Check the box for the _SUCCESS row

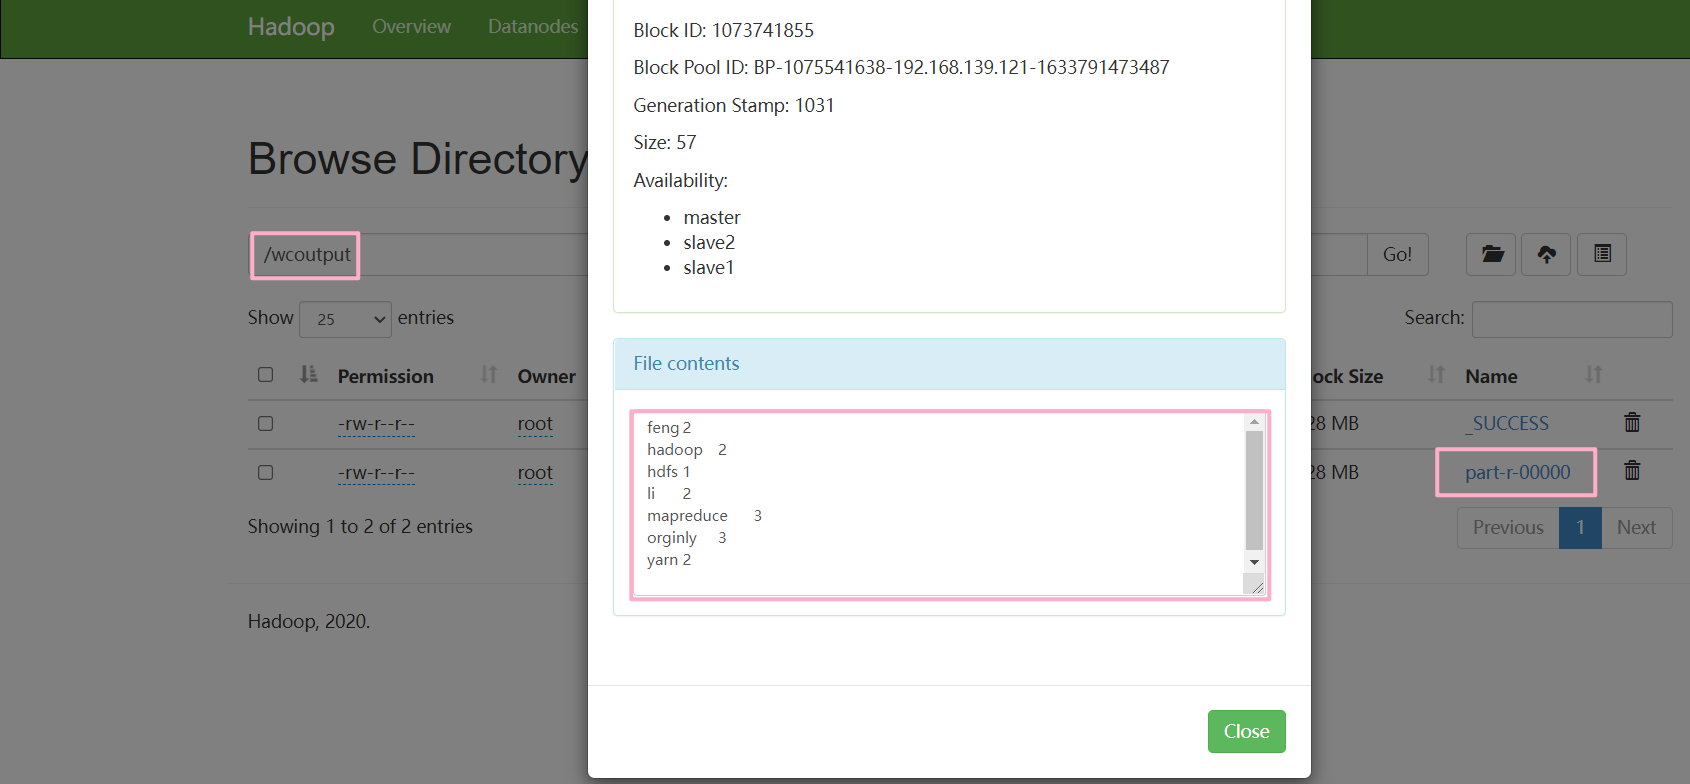(x=265, y=423)
